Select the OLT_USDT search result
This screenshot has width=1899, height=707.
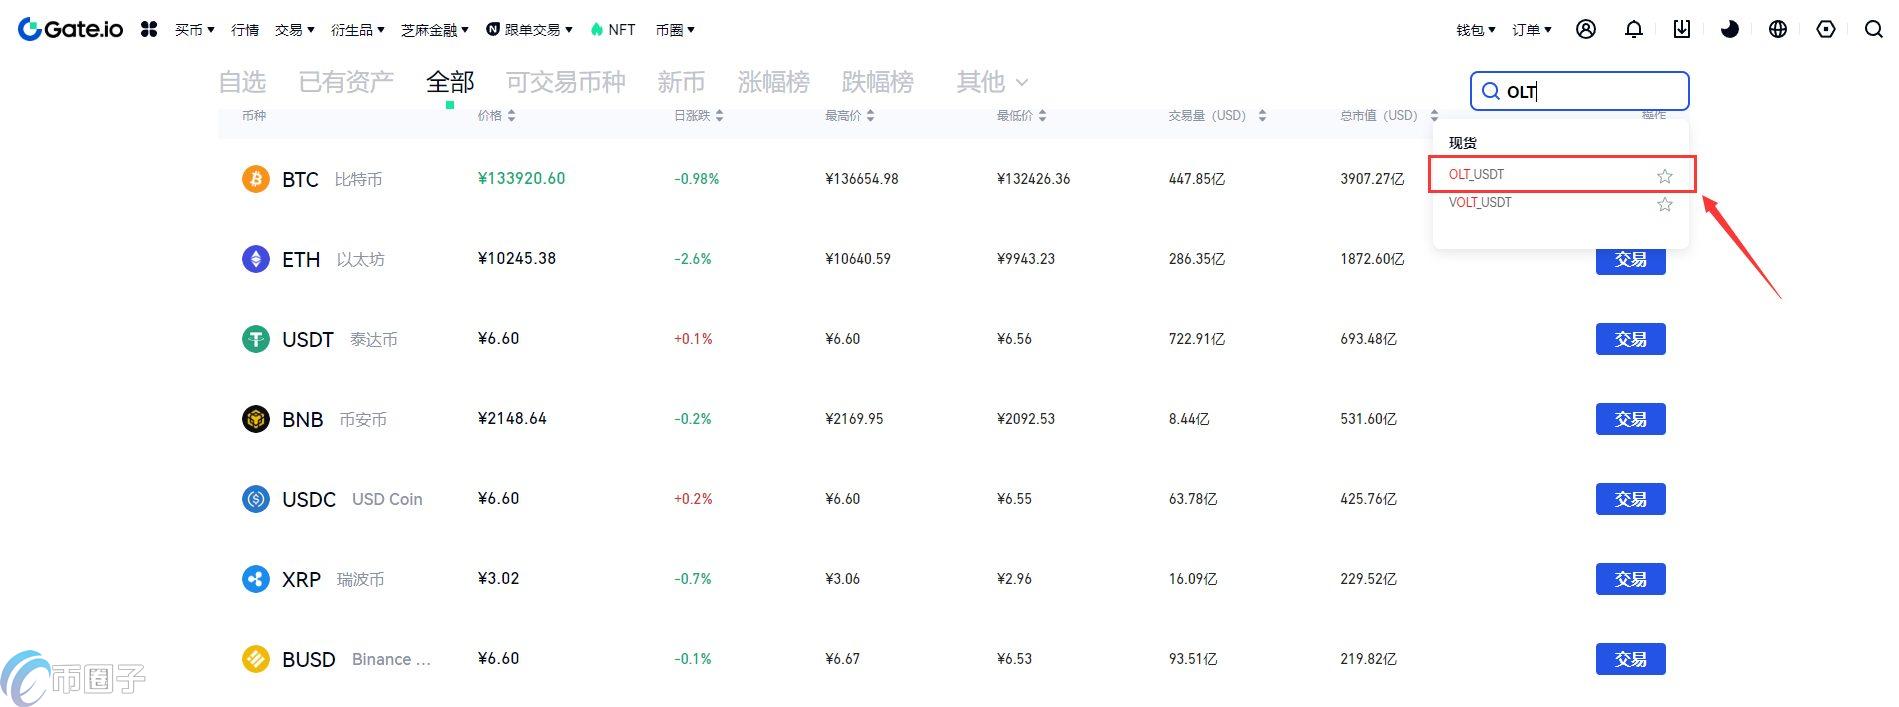(x=1562, y=175)
